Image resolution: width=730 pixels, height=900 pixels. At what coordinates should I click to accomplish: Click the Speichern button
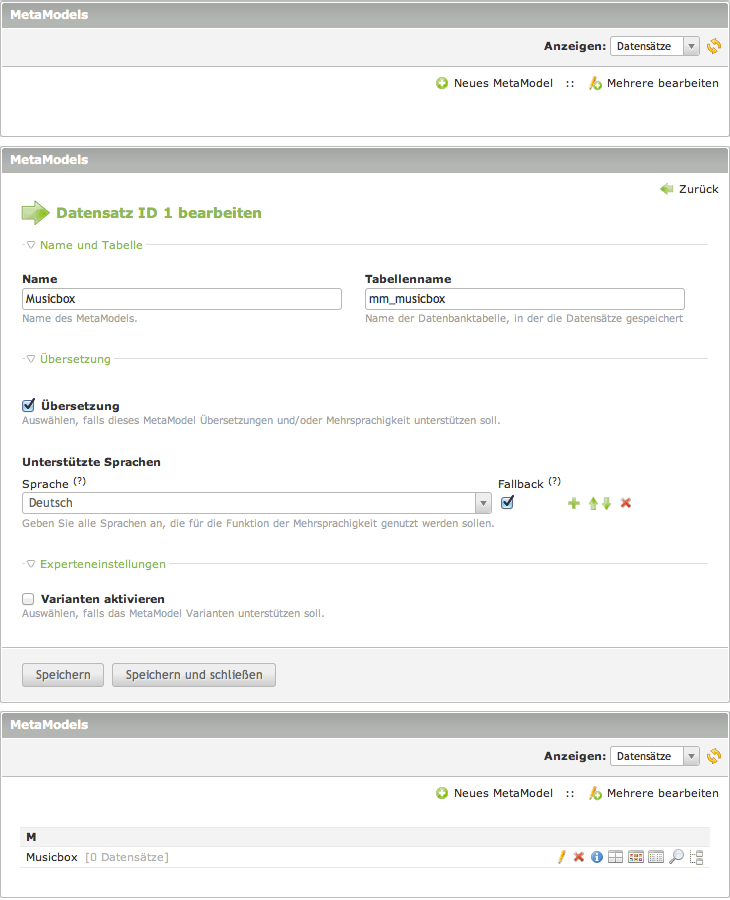[x=63, y=675]
